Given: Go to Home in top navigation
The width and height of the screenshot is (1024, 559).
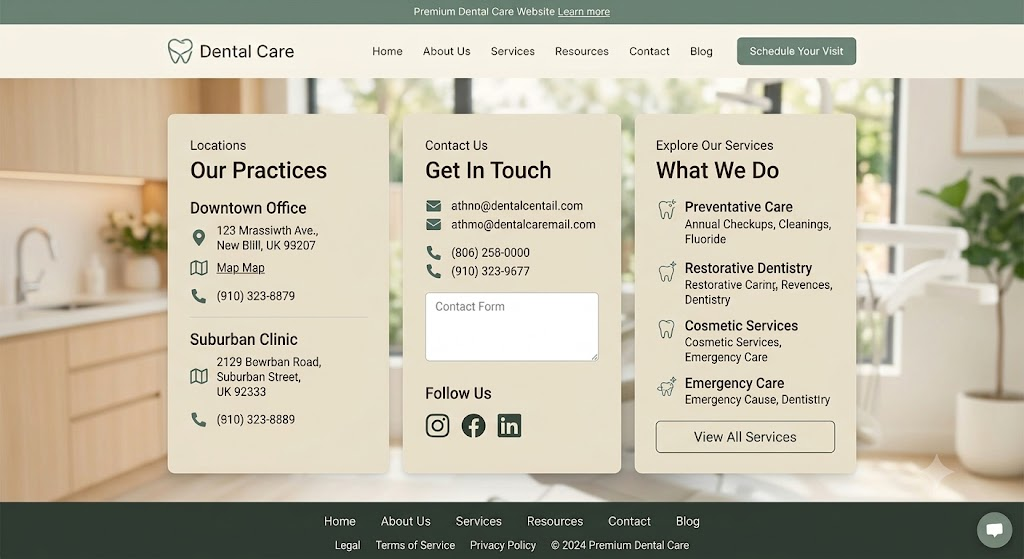Looking at the screenshot, I should click(387, 51).
